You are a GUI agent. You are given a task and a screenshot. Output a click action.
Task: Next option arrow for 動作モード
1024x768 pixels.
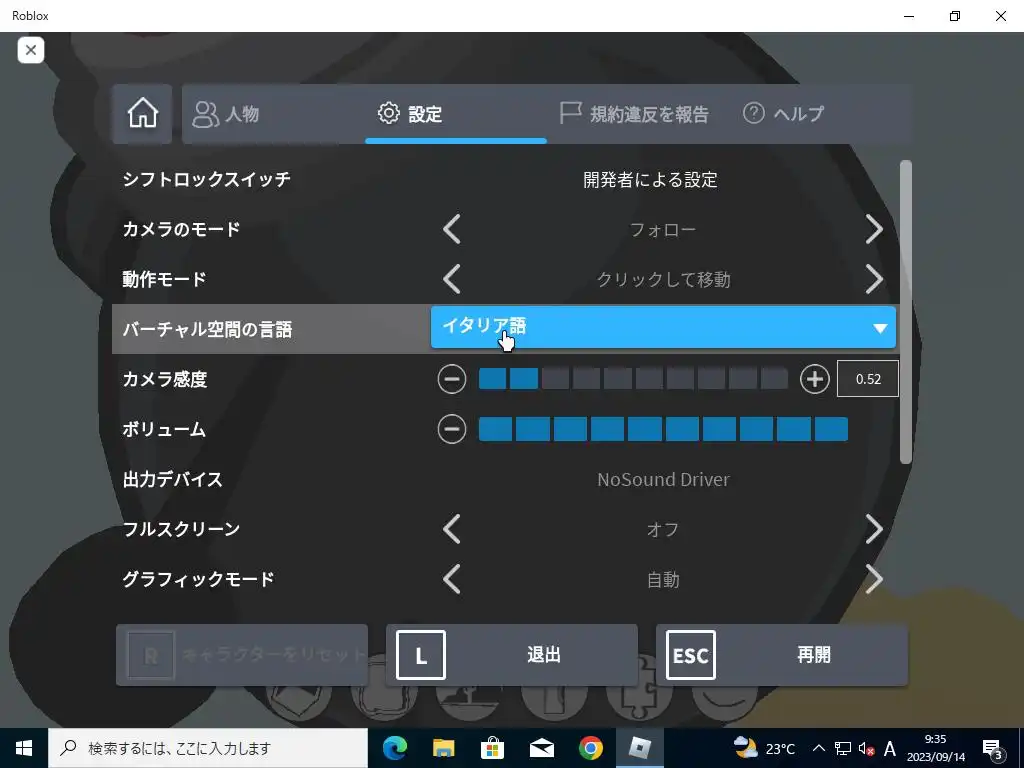click(874, 280)
